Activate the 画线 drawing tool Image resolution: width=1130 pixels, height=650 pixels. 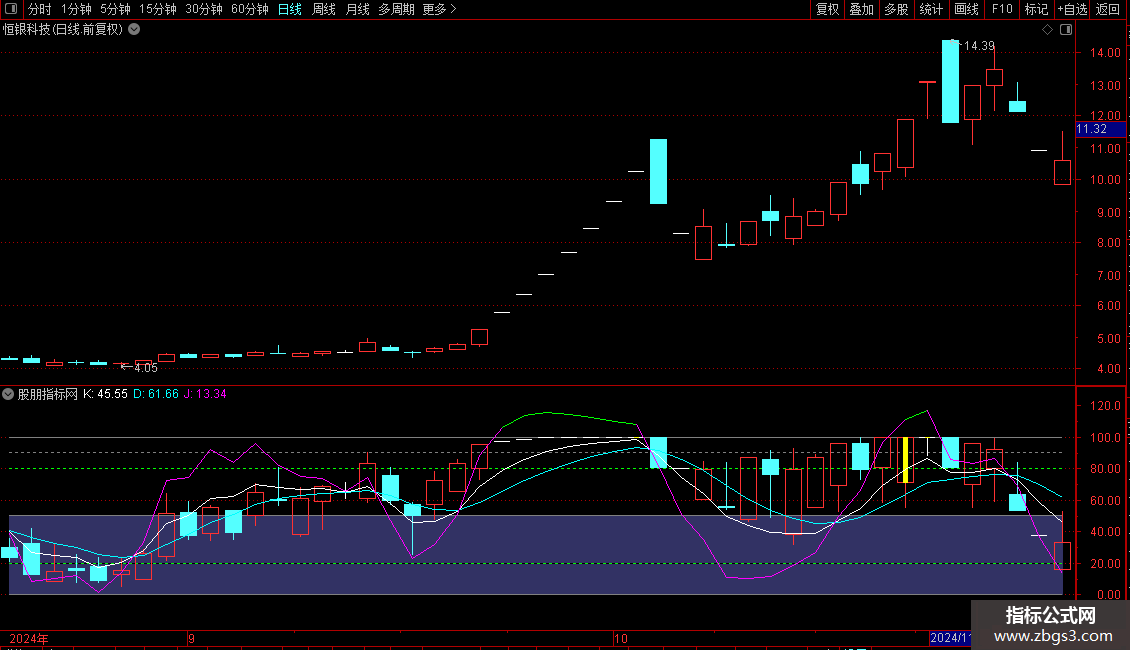[x=966, y=9]
